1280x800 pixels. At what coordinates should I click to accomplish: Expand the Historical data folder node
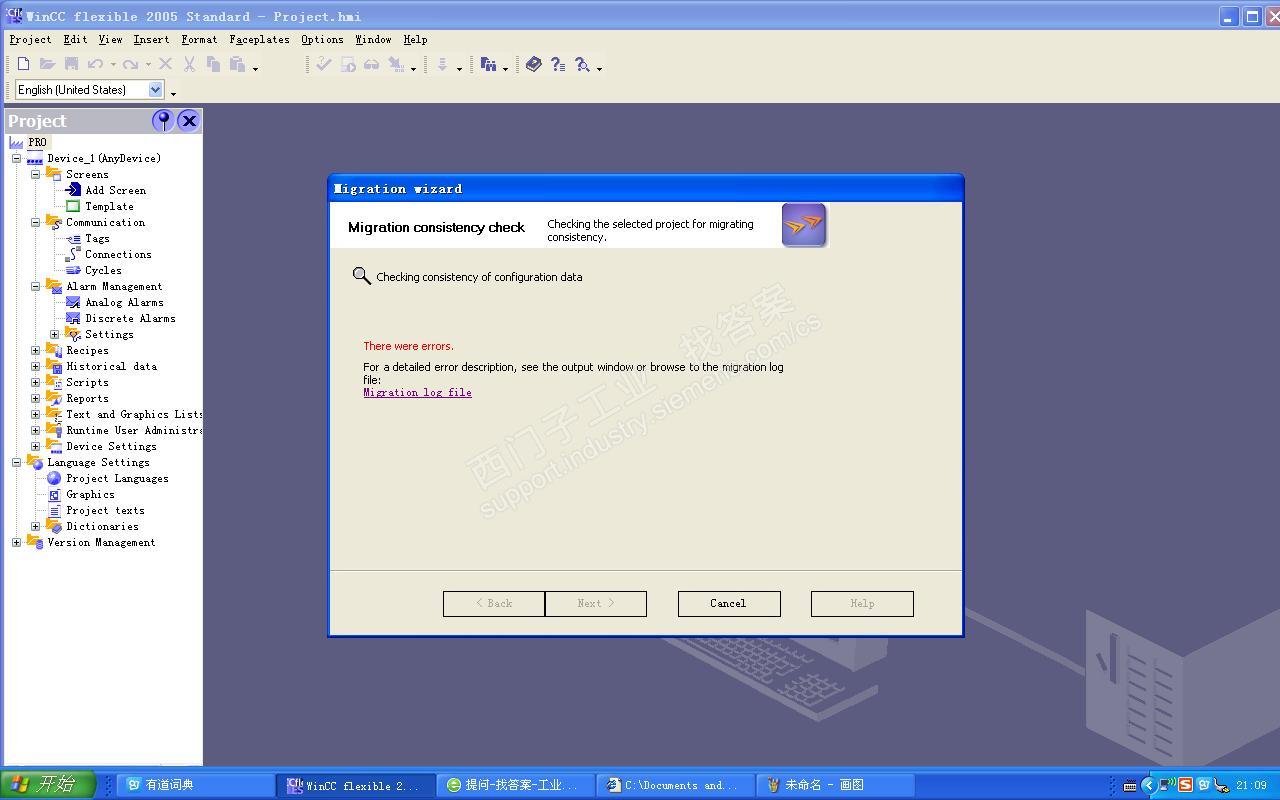[36, 366]
